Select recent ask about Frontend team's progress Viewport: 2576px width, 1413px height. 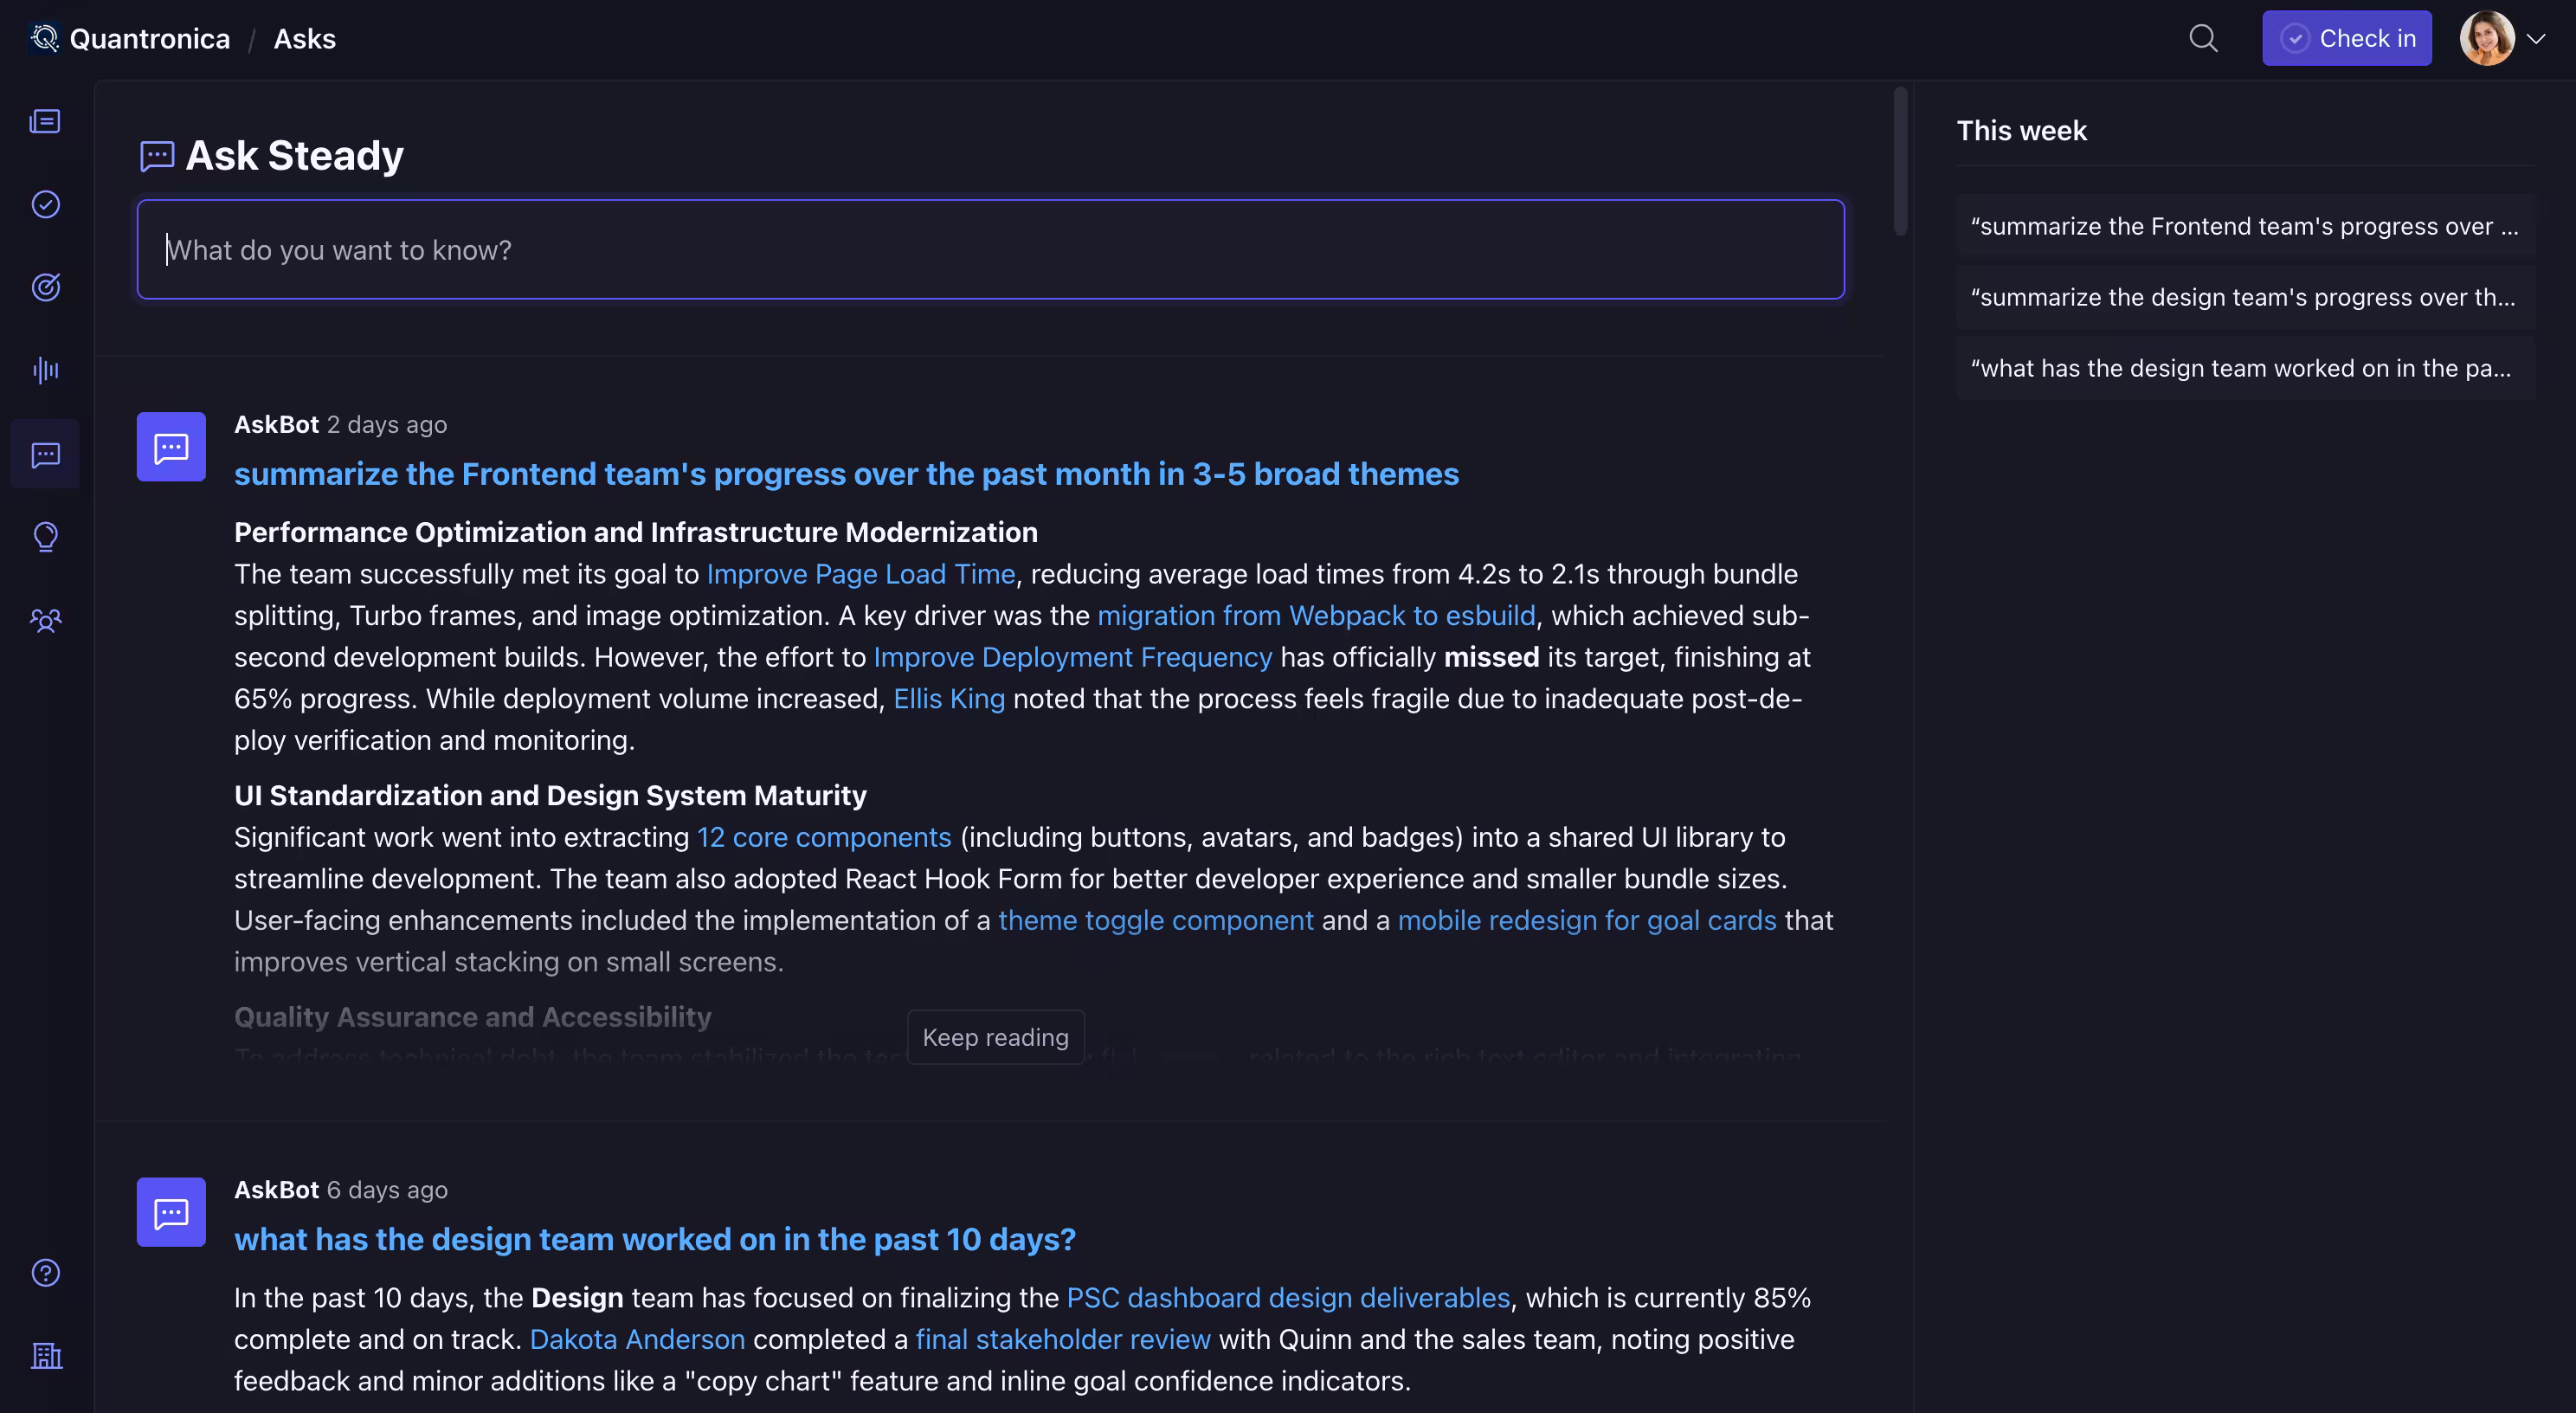[x=2245, y=226]
